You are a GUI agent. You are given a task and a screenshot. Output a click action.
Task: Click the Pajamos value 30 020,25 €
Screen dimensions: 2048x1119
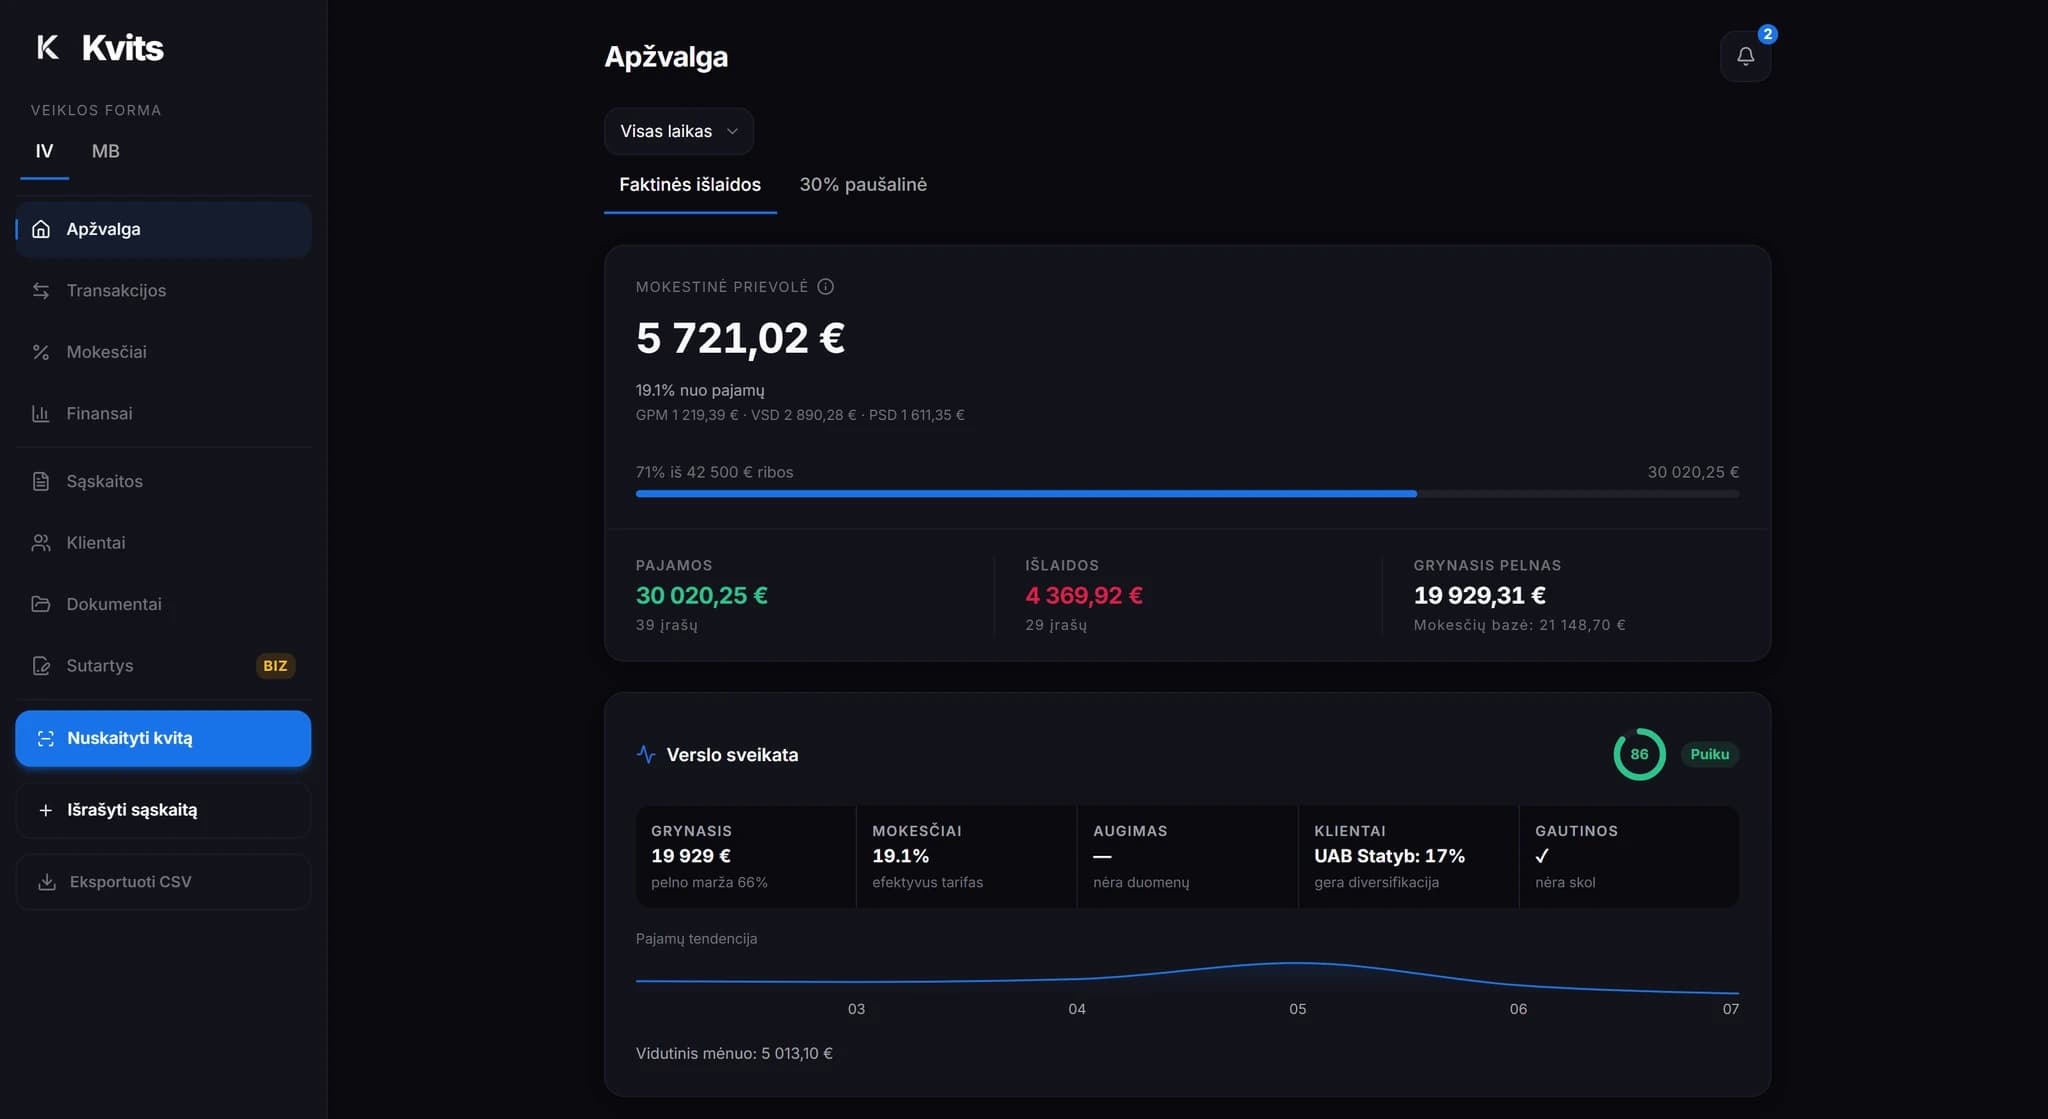pyautogui.click(x=702, y=596)
